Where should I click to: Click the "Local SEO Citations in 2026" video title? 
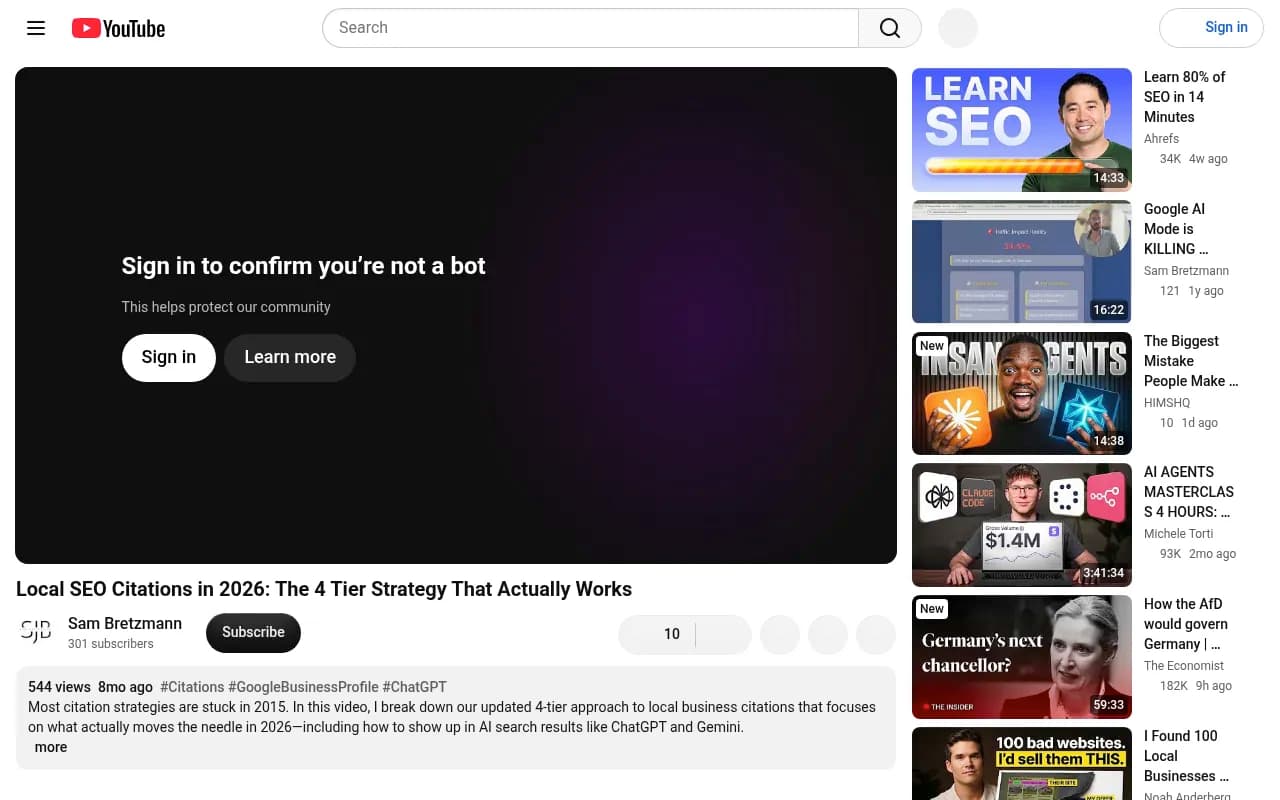click(324, 589)
